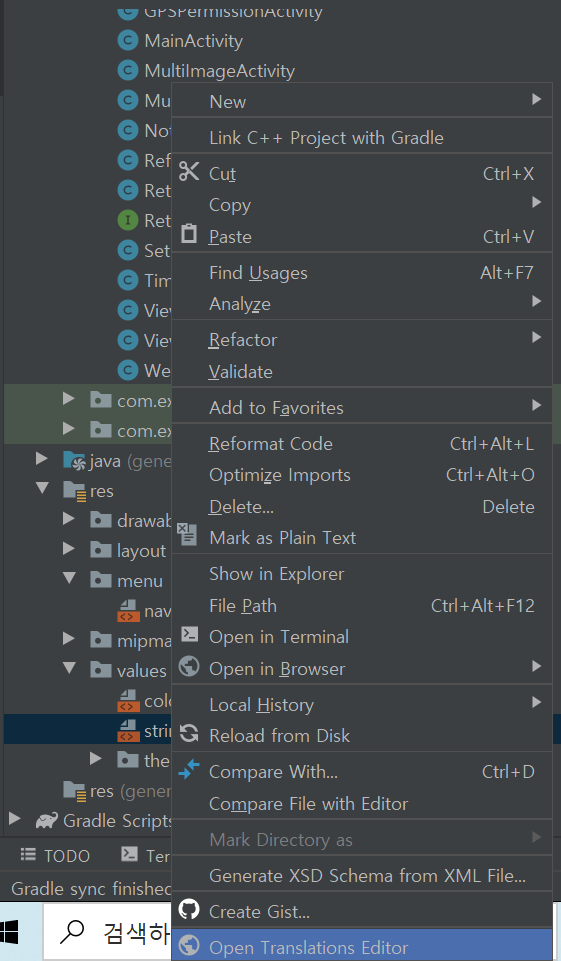This screenshot has height=961, width=561.
Task: Expand the Gradle Scripts node
Action: tap(15, 819)
